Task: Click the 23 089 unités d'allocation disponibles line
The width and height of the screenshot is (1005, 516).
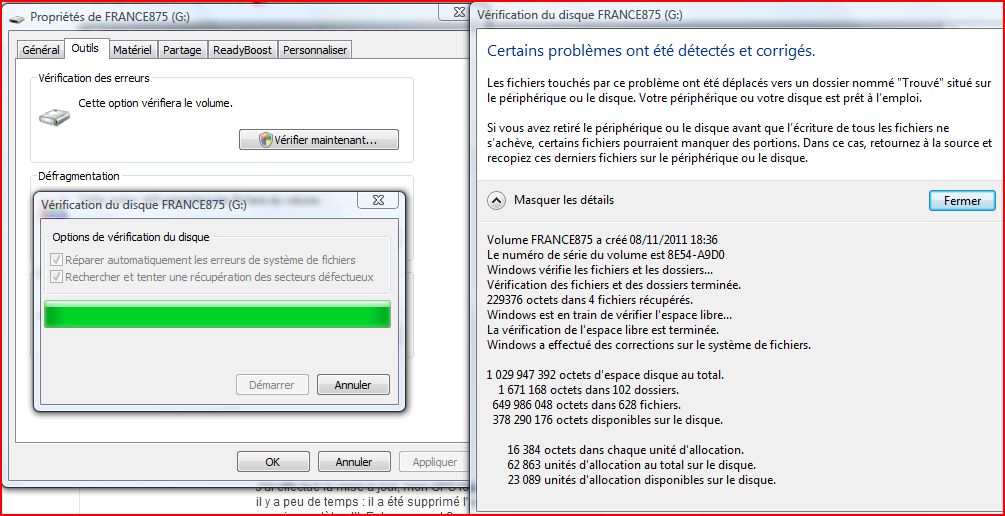Action: pos(641,479)
